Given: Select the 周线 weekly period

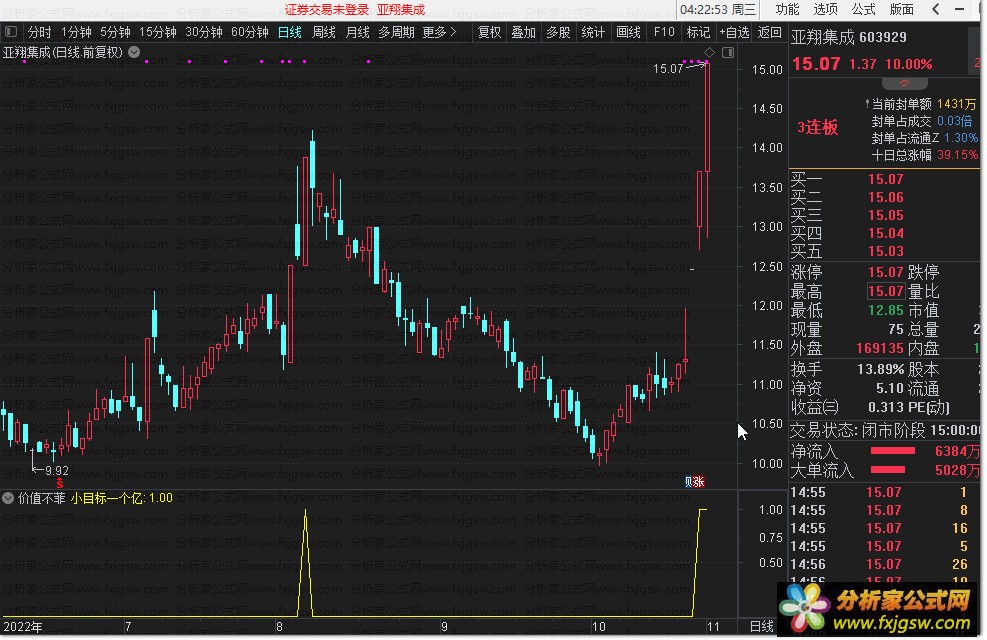Looking at the screenshot, I should pos(324,32).
